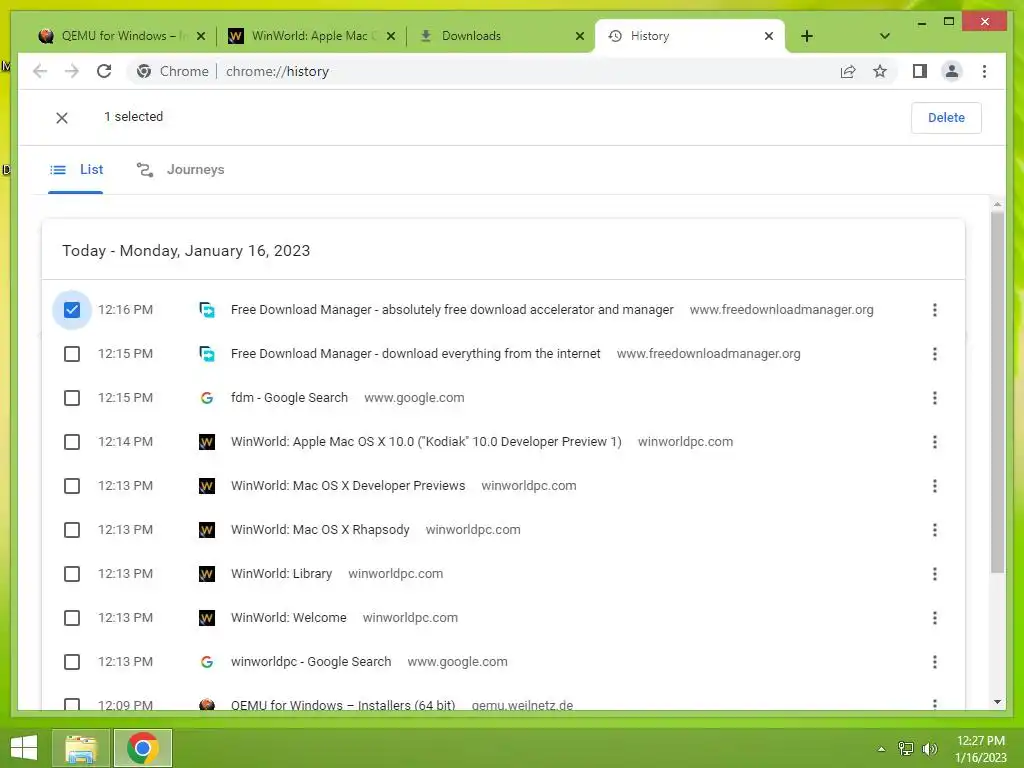Click favicon of Free Download Manager 12:15 PM entry
Image resolution: width=1024 pixels, height=768 pixels.
(x=206, y=354)
